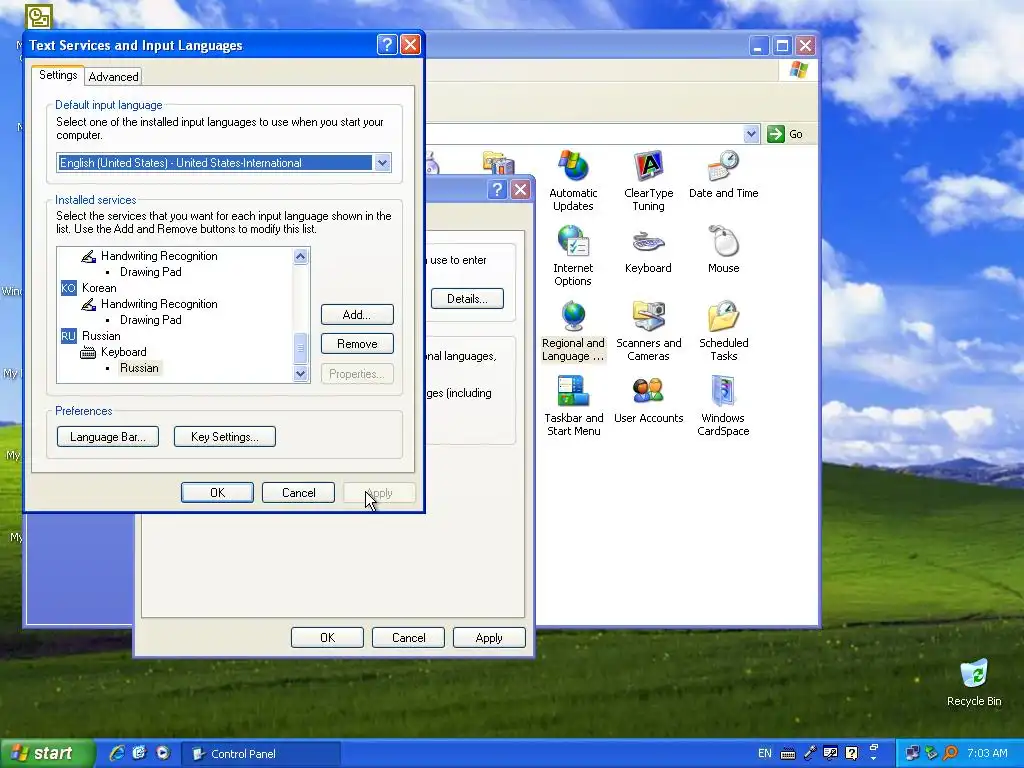Viewport: 1024px width, 768px height.
Task: Click the microphone icon on language bar
Action: click(x=810, y=753)
